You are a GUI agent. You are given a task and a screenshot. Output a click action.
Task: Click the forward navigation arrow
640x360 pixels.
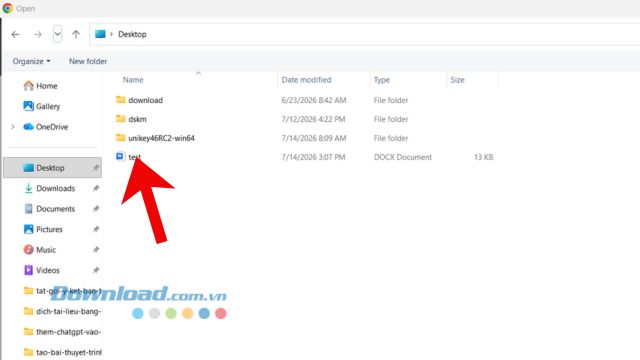38,34
